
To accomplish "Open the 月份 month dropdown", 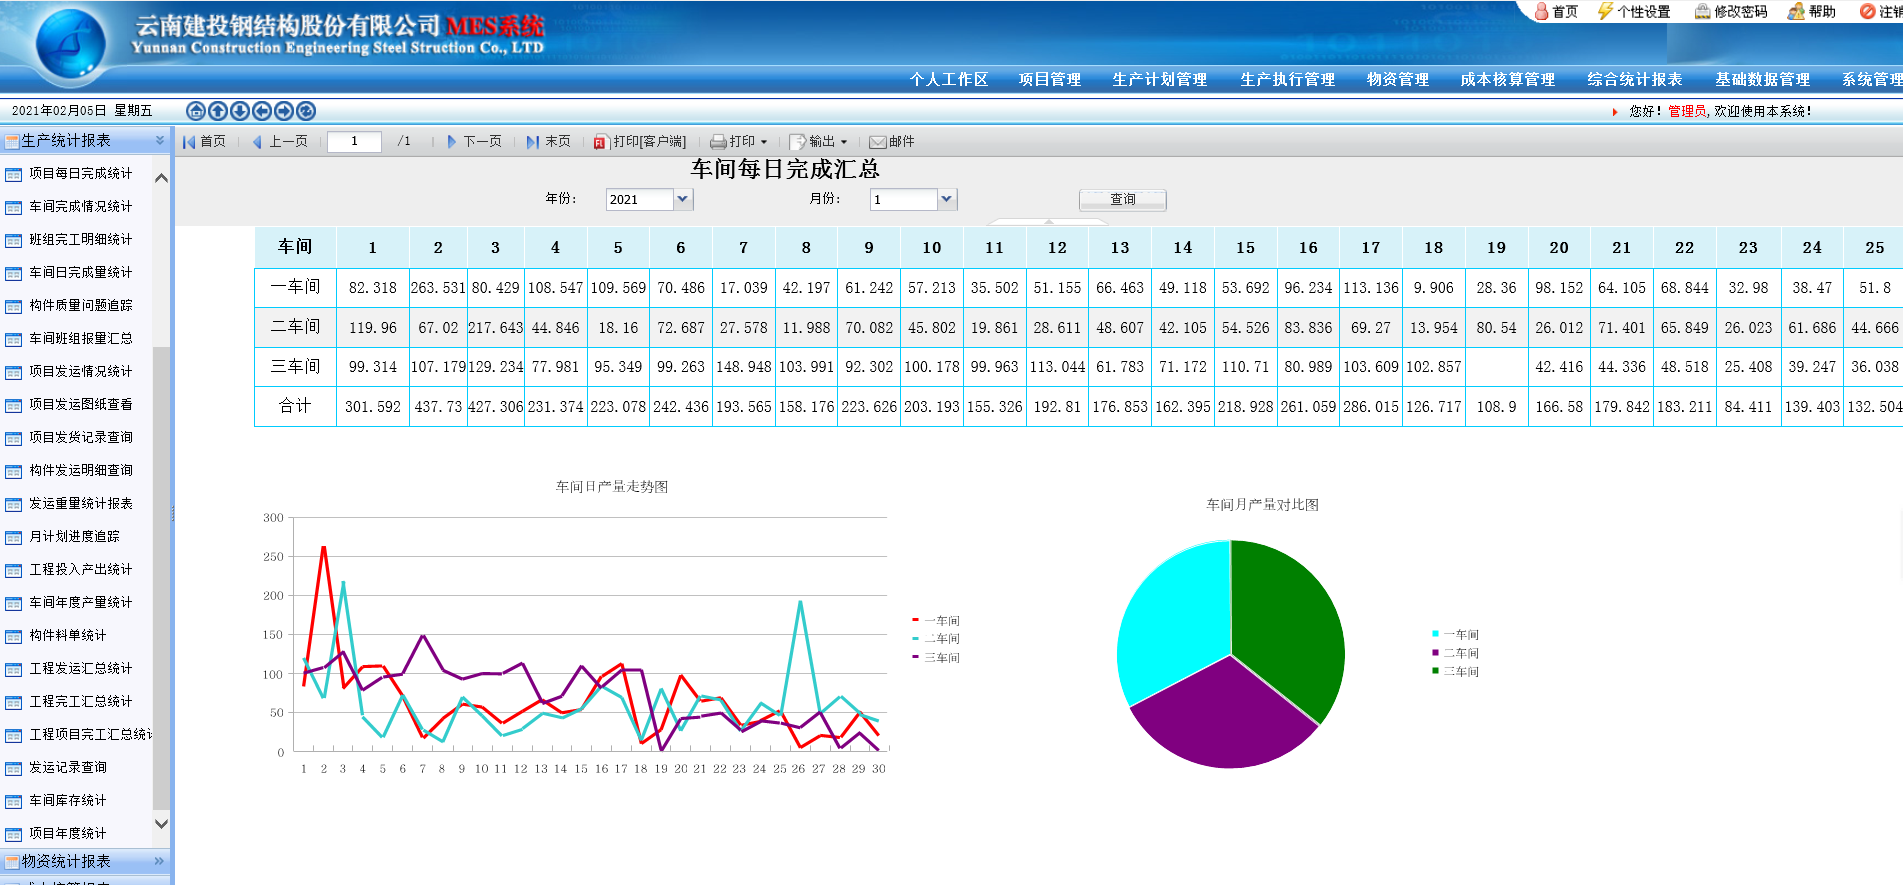I will click(946, 199).
